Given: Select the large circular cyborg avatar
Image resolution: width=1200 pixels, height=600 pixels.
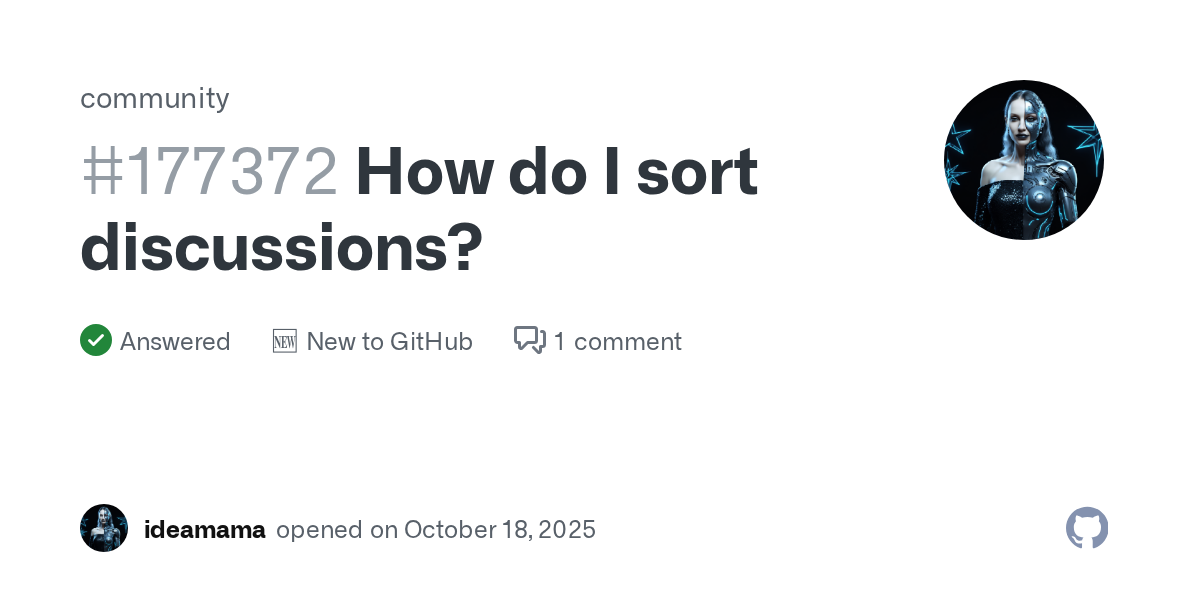Looking at the screenshot, I should pos(1023,160).
